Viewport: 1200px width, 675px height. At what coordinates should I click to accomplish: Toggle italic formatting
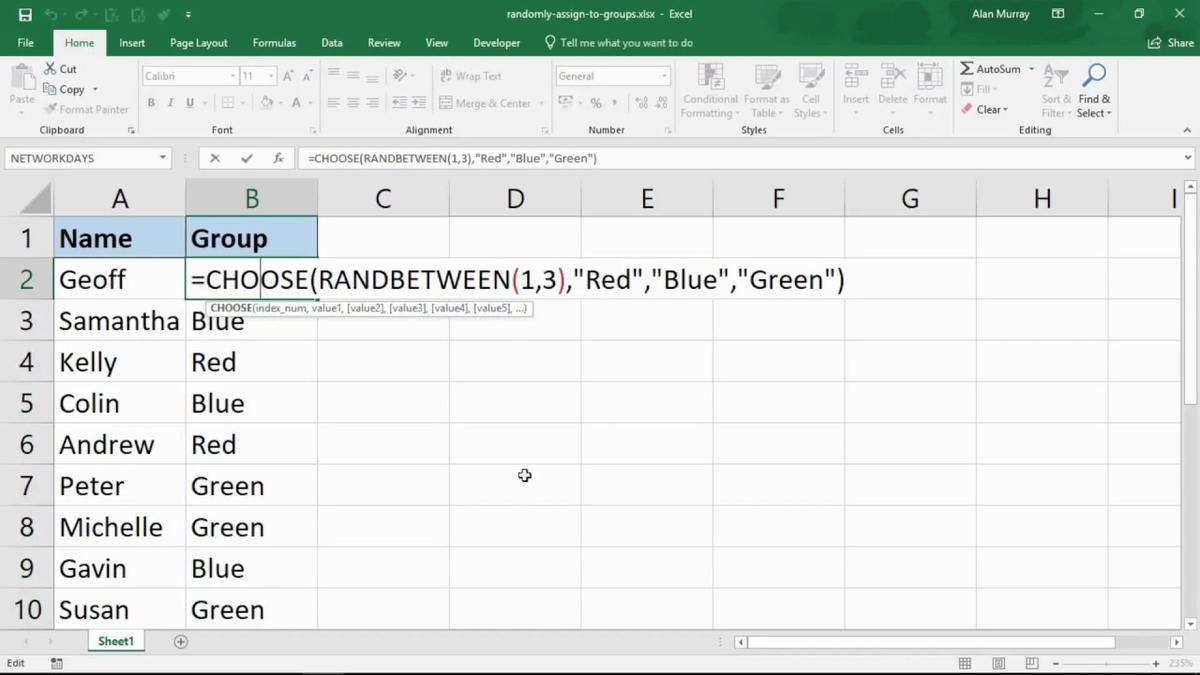[170, 102]
